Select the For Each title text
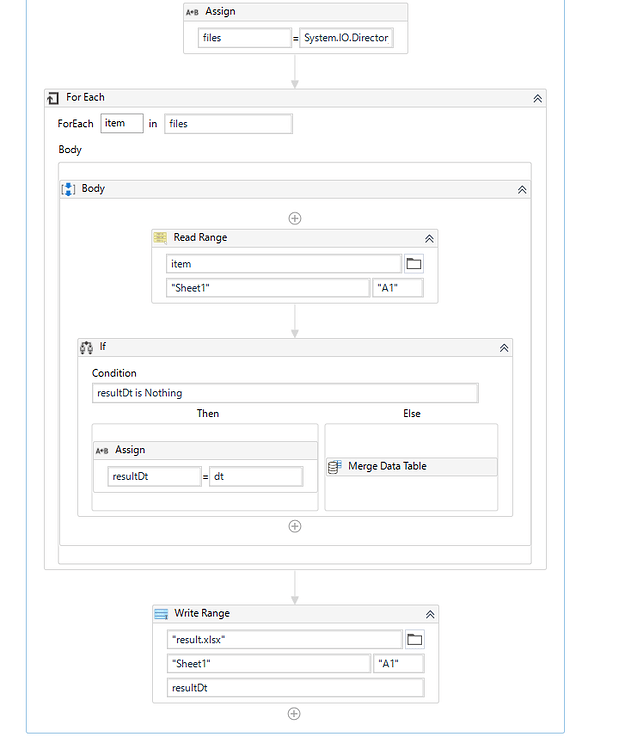Screen dimensions: 631x748 click(x=85, y=97)
